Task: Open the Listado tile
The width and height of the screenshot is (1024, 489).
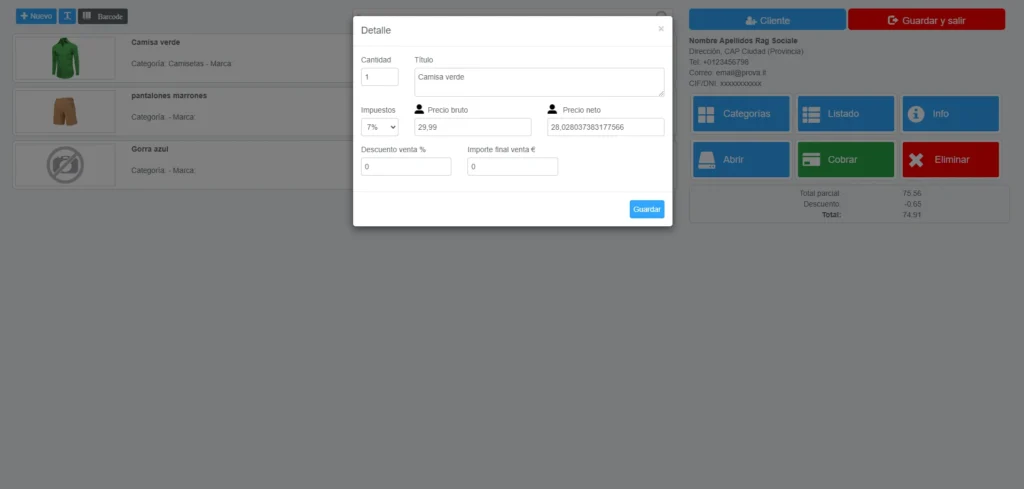Action: point(846,114)
